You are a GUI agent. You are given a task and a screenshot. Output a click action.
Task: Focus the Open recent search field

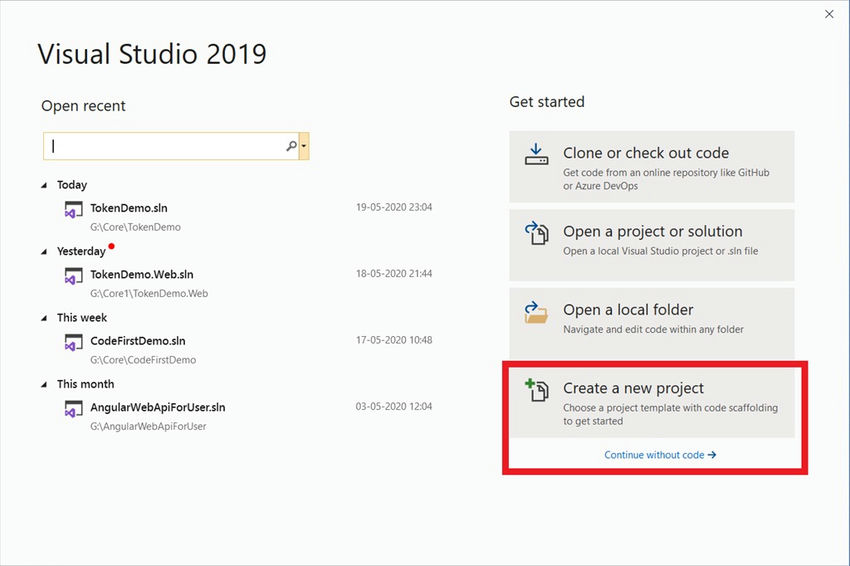click(164, 146)
